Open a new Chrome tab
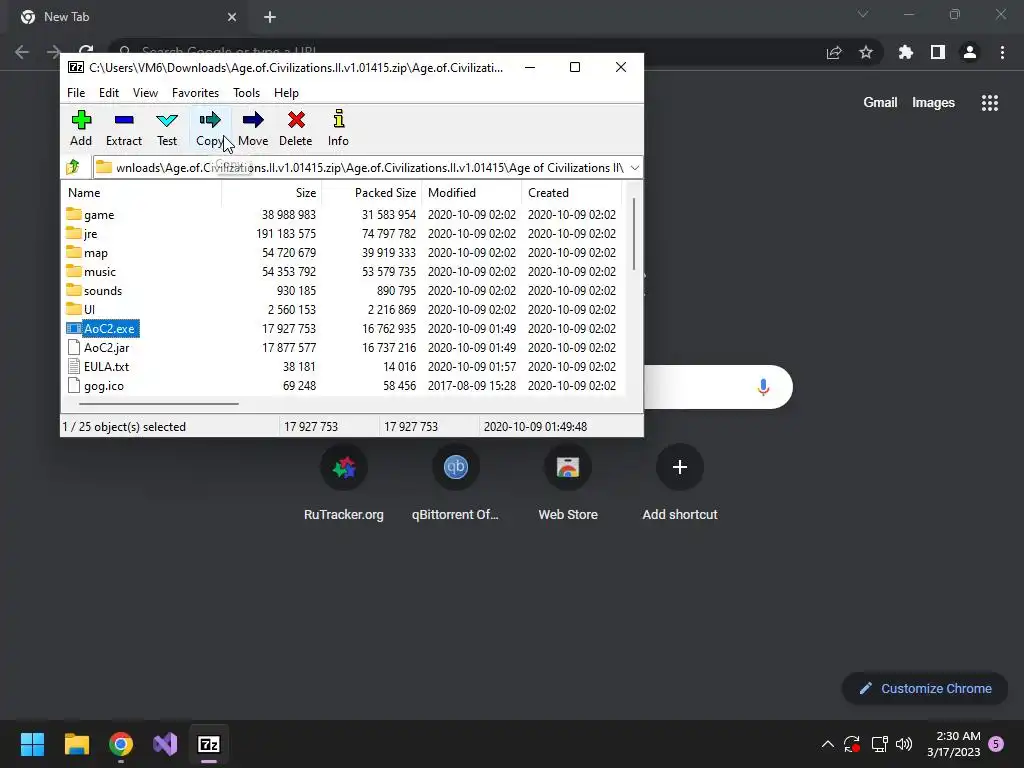 click(270, 17)
